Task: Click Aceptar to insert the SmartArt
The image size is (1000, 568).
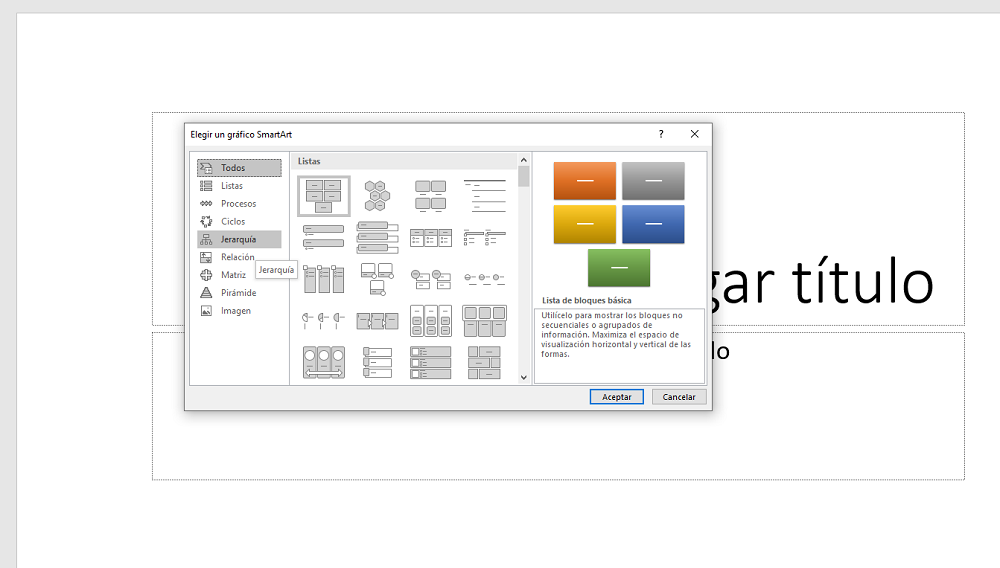Action: [x=617, y=397]
